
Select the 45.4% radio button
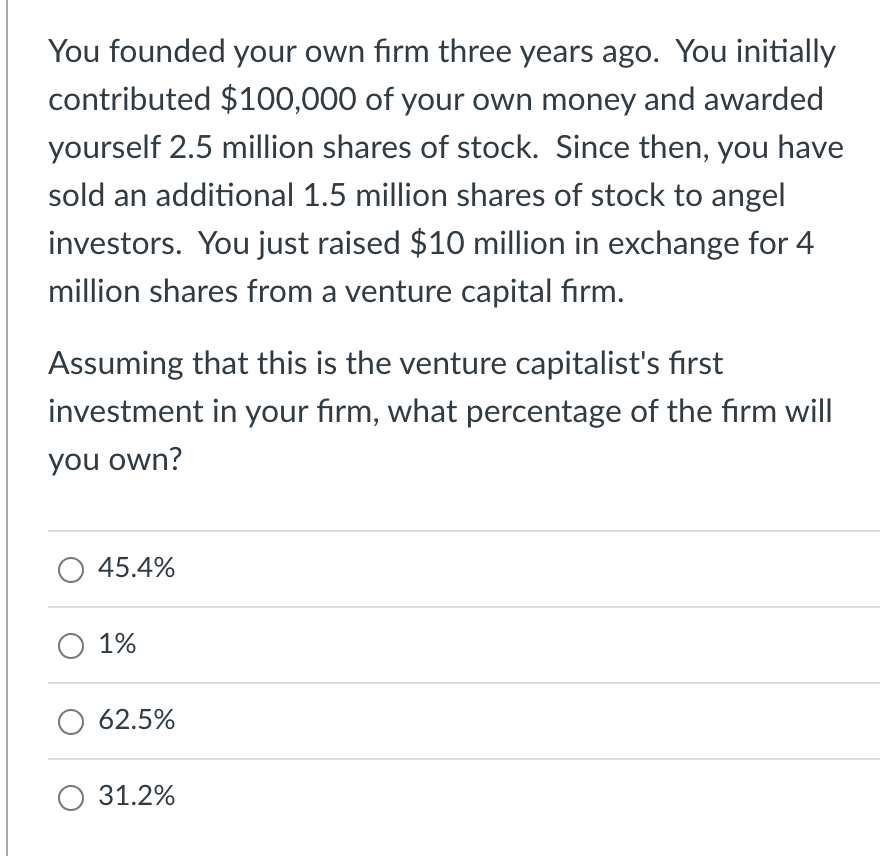pos(71,570)
